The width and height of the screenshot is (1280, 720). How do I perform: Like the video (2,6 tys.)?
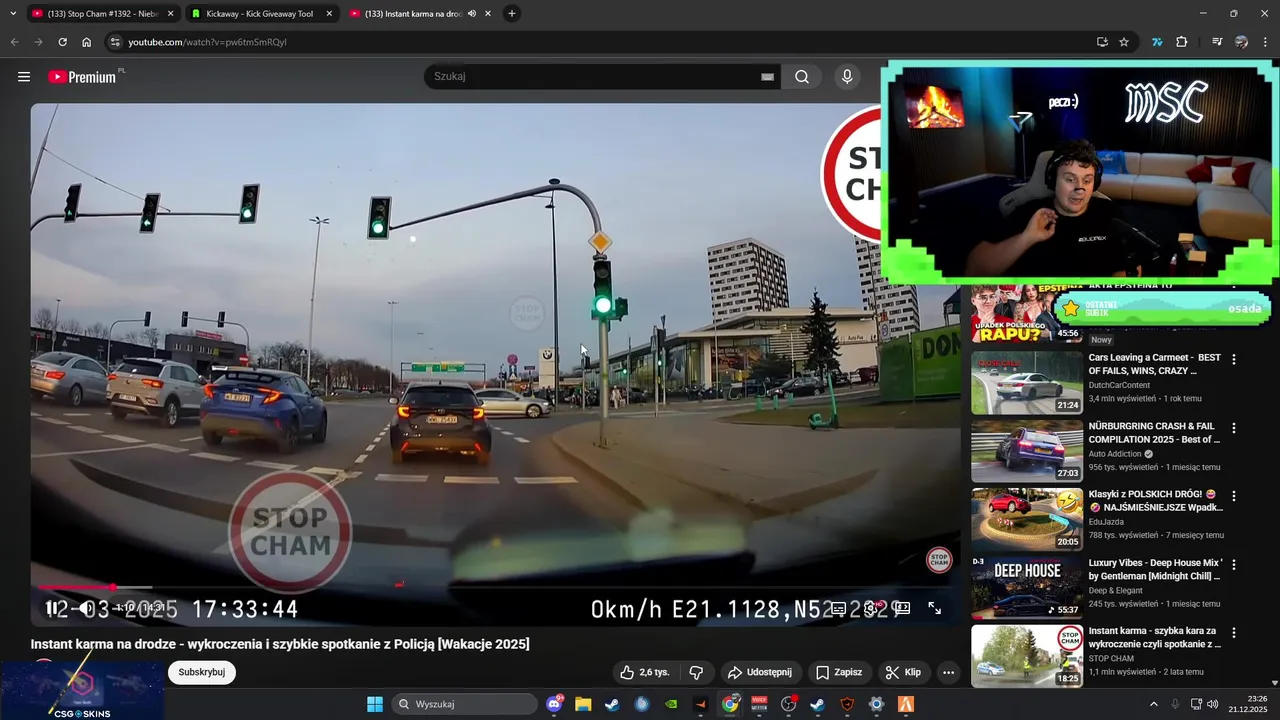pos(644,673)
